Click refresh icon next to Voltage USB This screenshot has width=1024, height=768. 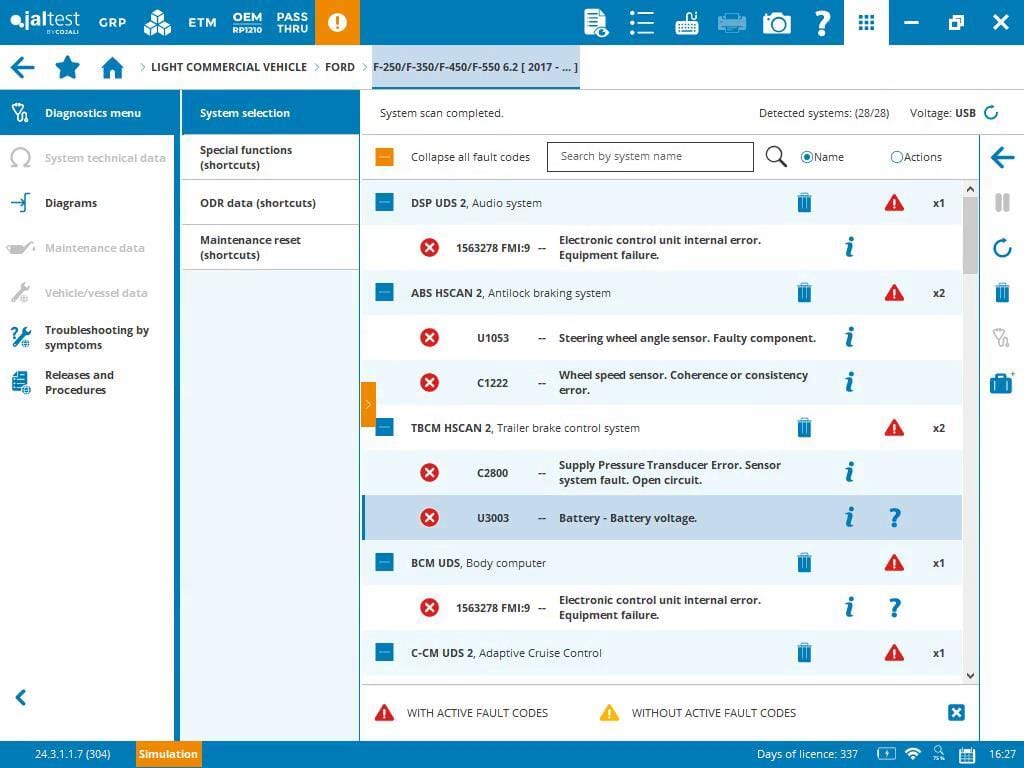tap(991, 113)
